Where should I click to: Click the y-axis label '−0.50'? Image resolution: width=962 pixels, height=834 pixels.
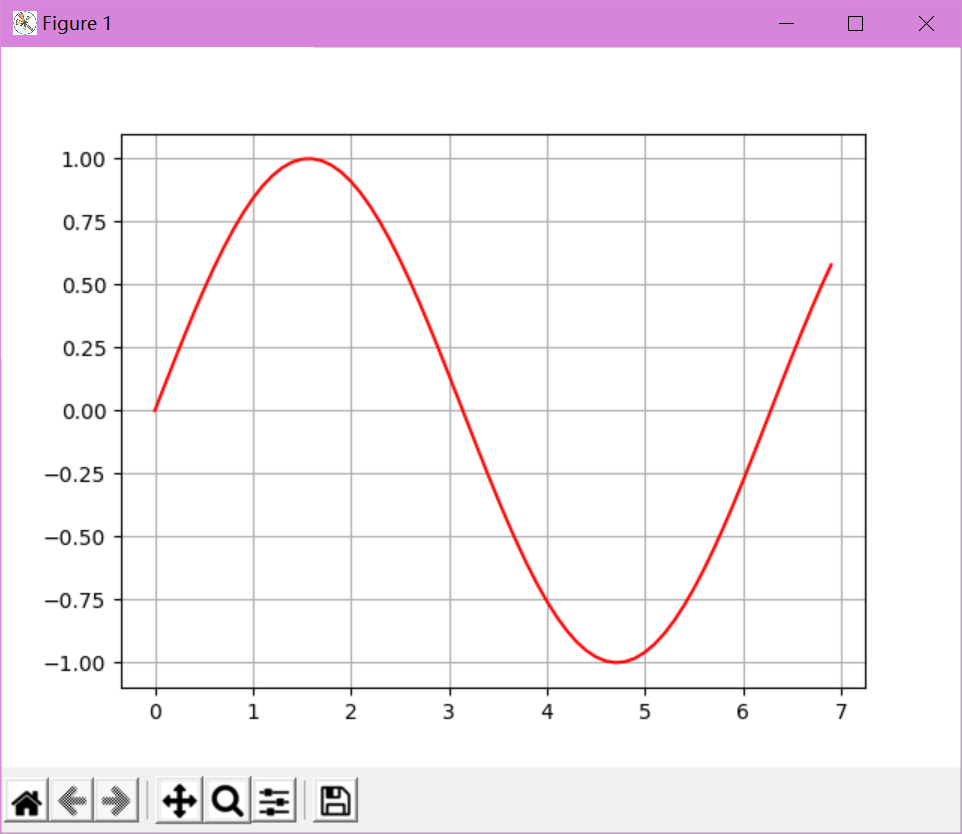click(x=74, y=538)
